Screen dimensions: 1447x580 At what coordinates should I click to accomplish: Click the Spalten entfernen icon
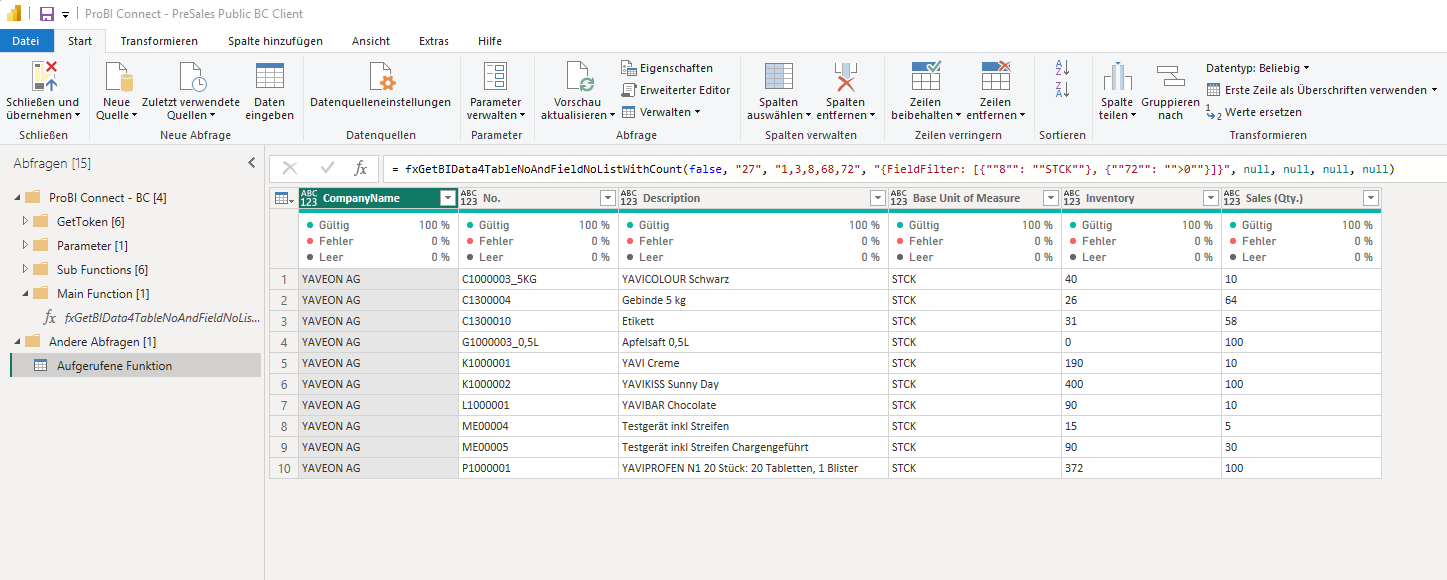pos(846,77)
